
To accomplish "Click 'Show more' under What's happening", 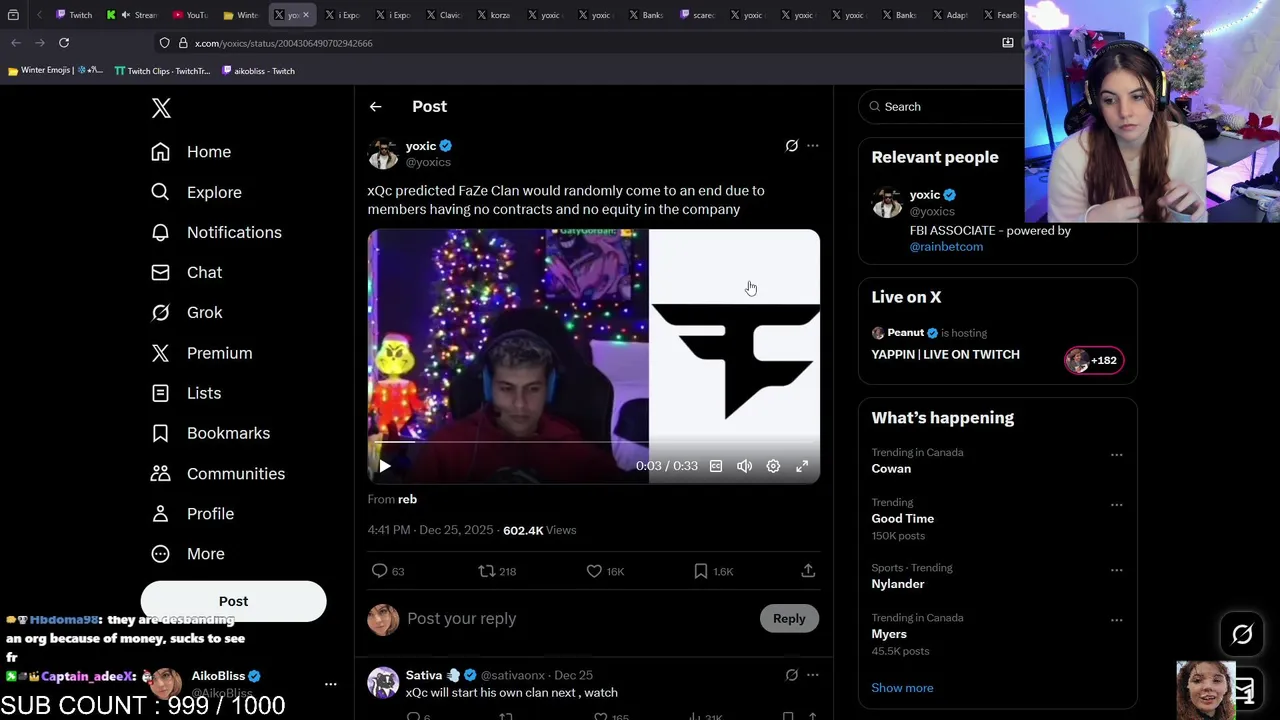I will coord(902,688).
